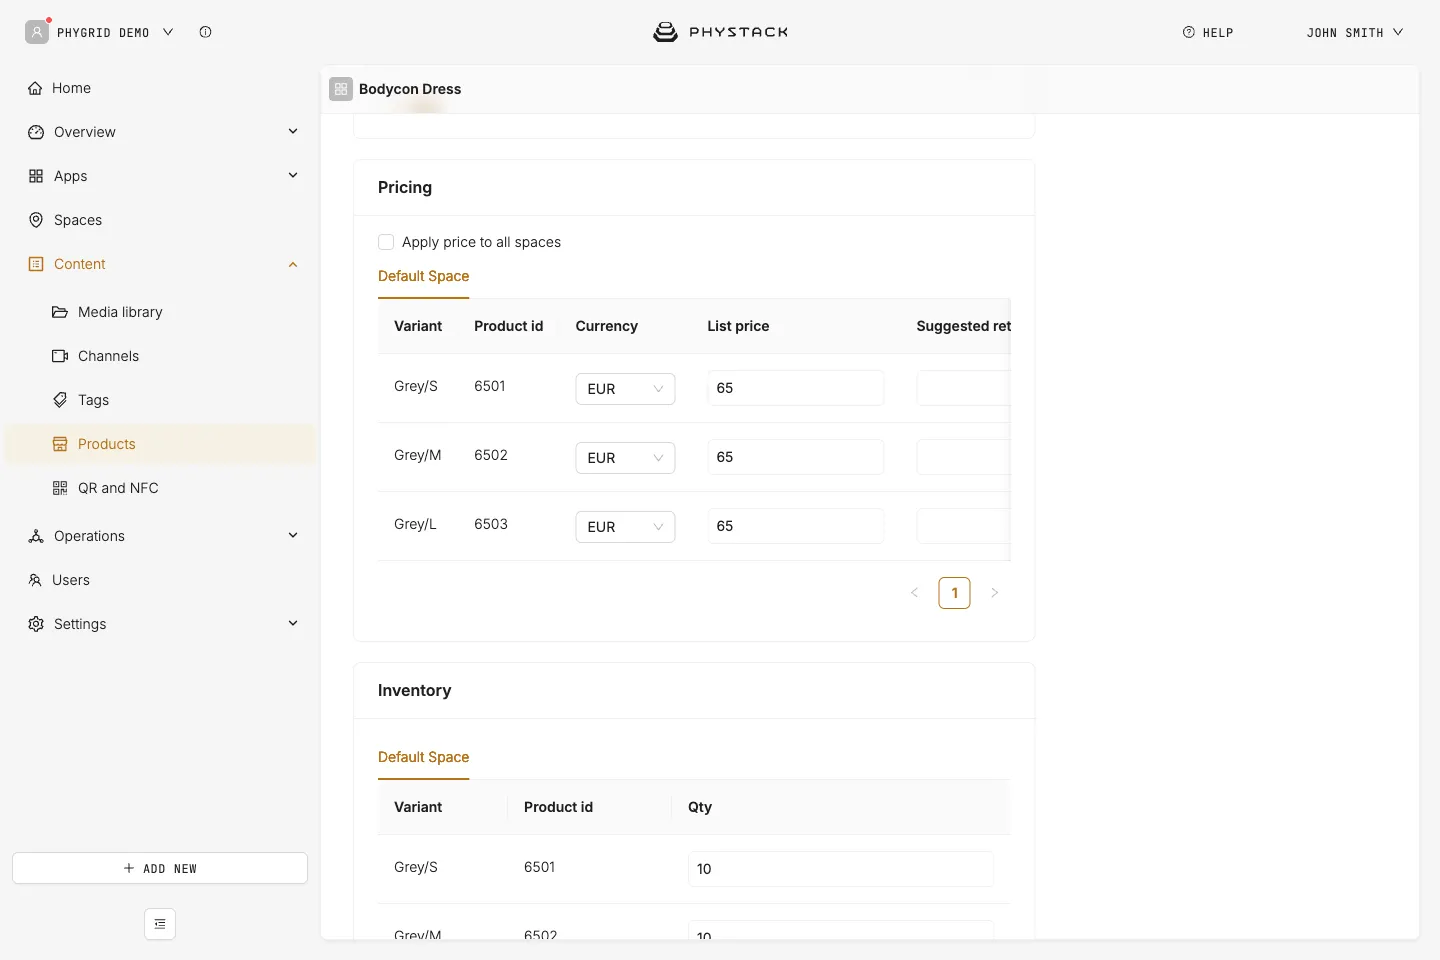This screenshot has width=1440, height=960.
Task: Click the List price field for Grey/L
Action: pyautogui.click(x=796, y=526)
